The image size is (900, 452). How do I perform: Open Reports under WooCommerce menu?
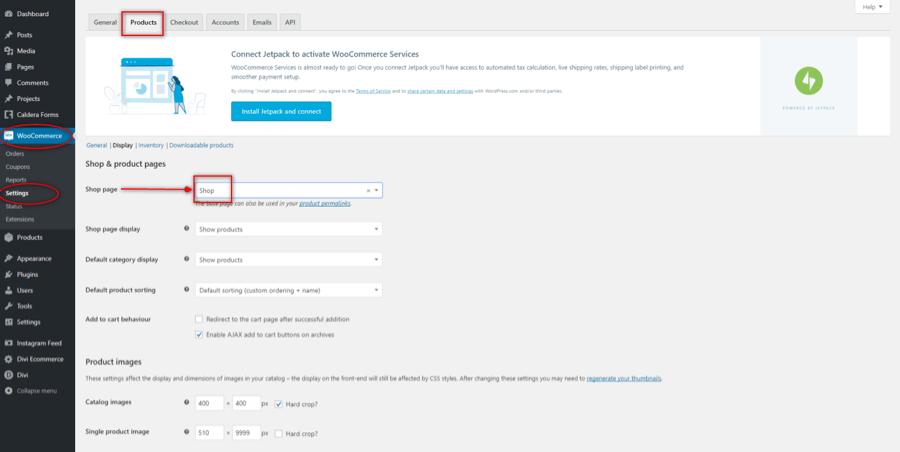16,180
